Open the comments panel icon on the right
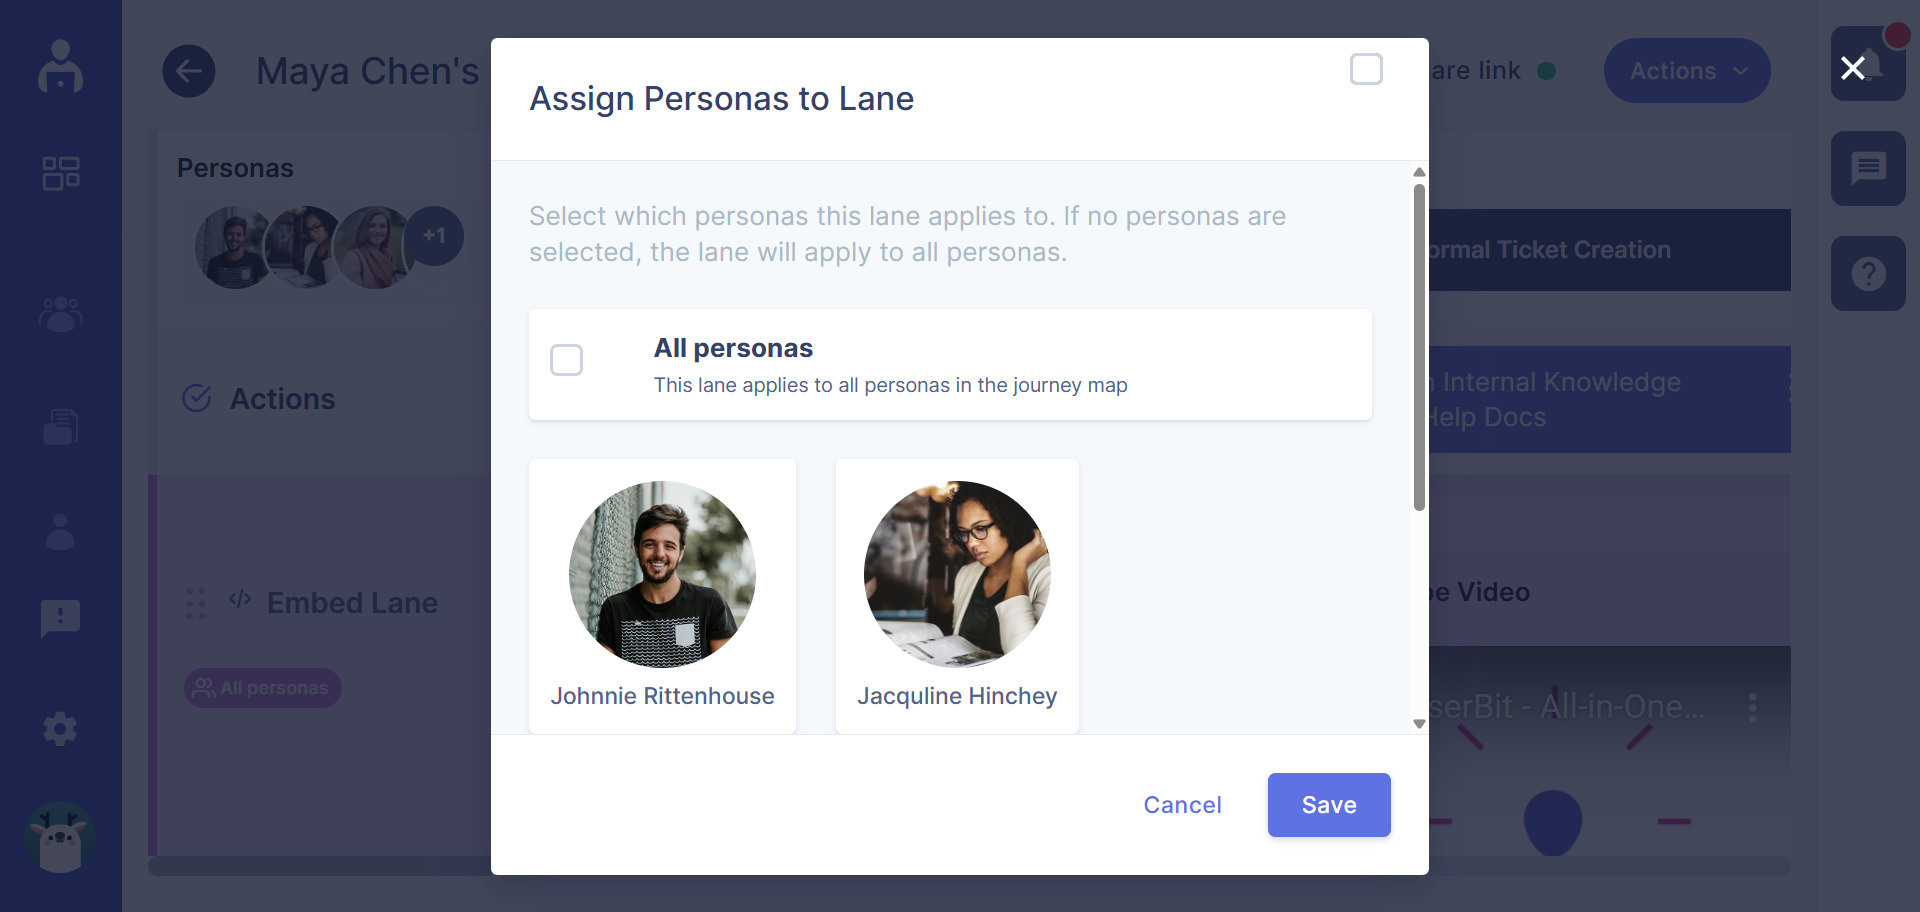The width and height of the screenshot is (1920, 912). (x=1868, y=168)
